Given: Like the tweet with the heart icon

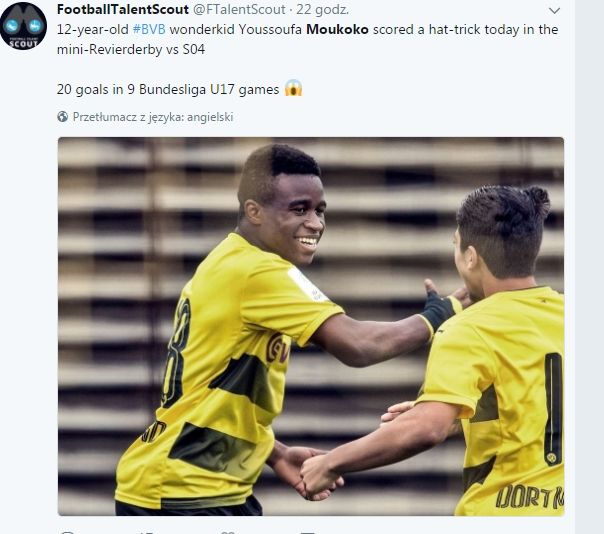Looking at the screenshot, I should point(227,532).
